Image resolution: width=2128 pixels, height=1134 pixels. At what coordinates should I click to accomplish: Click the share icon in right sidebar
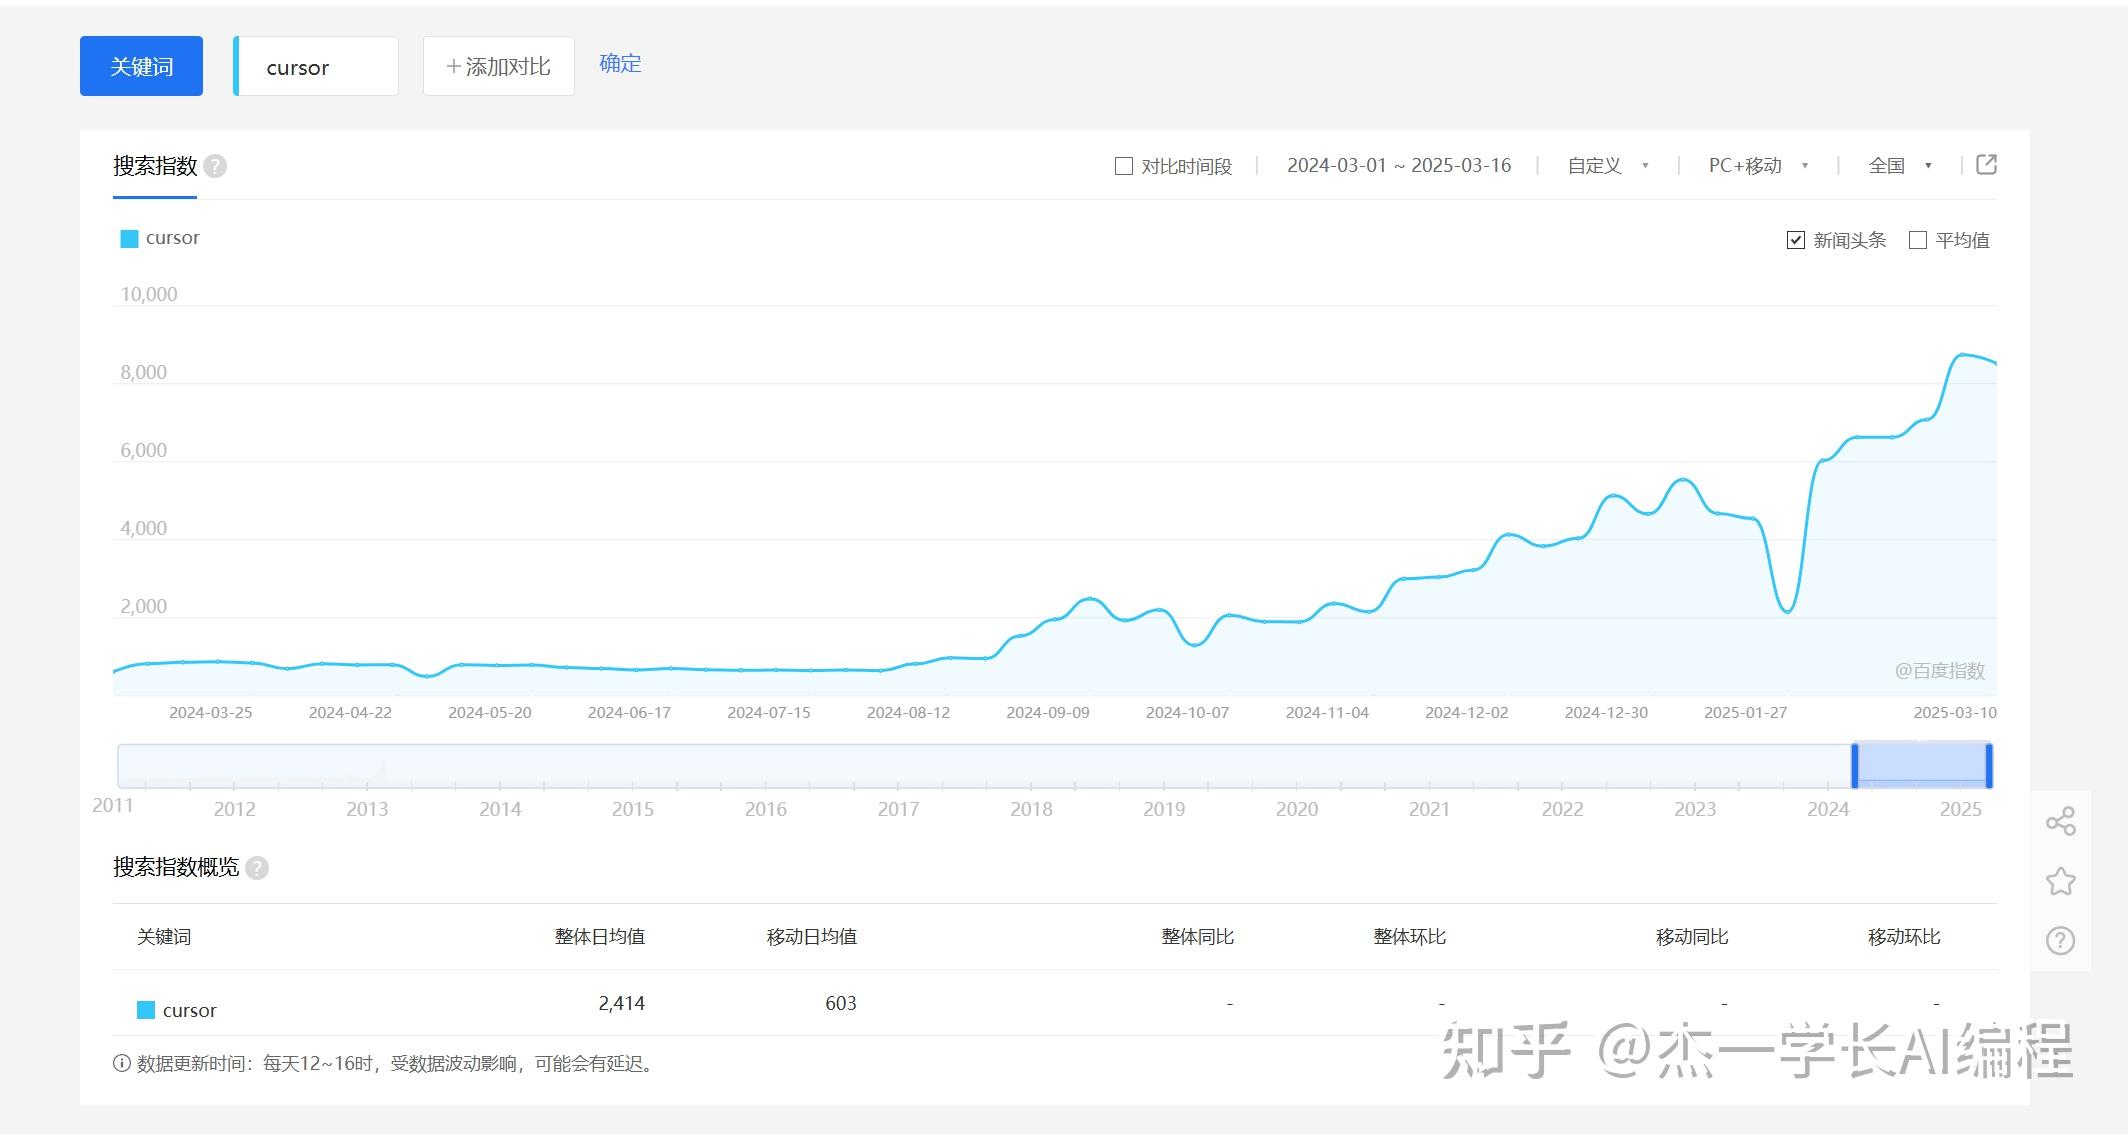pyautogui.click(x=2060, y=822)
